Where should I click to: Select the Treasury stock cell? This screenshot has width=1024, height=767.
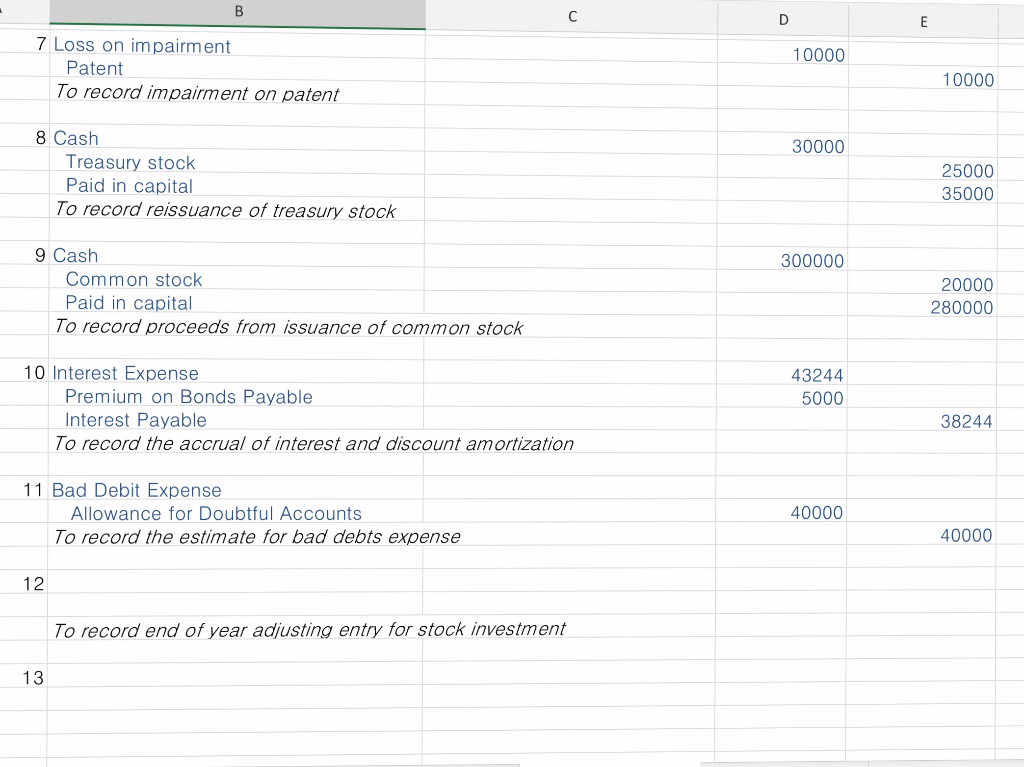click(x=130, y=162)
